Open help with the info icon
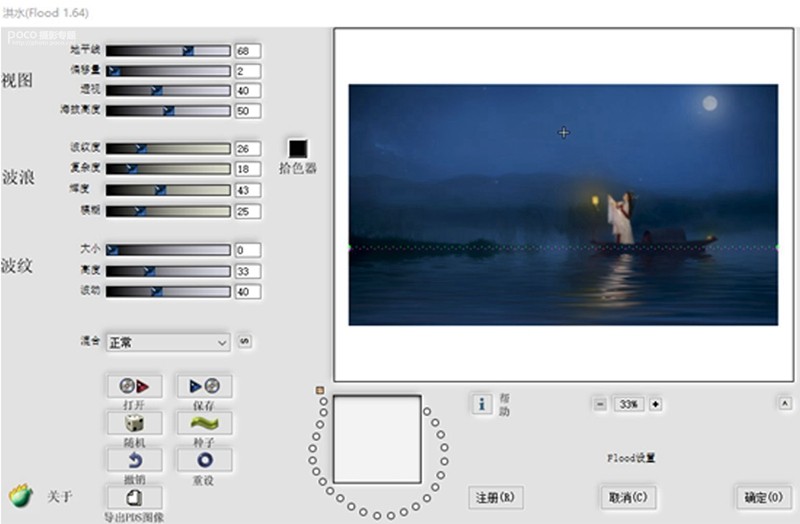800x524 pixels. click(x=482, y=404)
